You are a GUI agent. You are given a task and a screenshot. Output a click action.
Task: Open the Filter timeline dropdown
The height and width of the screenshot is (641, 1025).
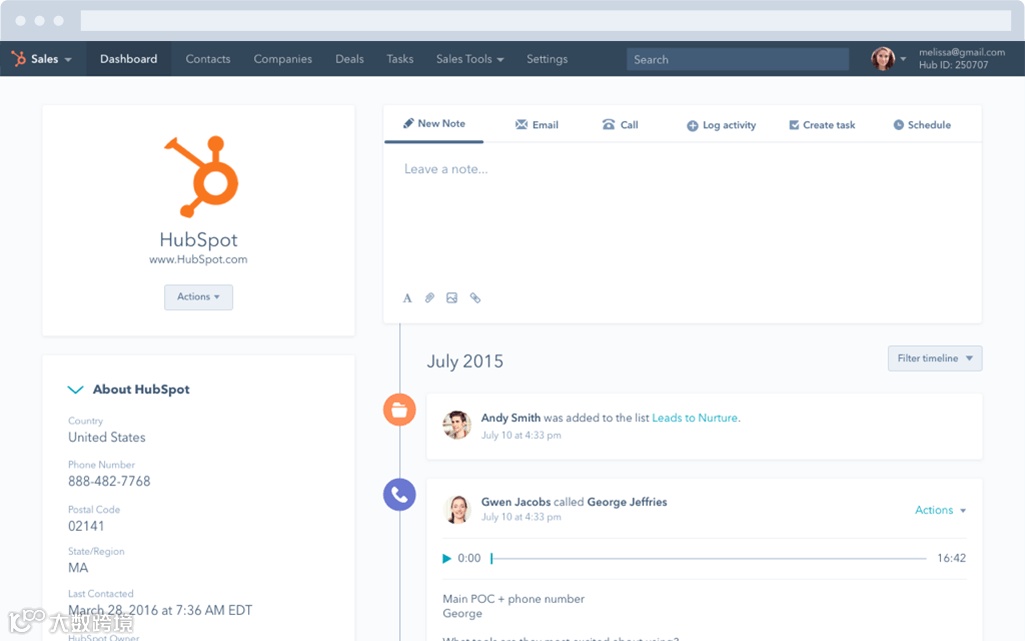tap(935, 358)
